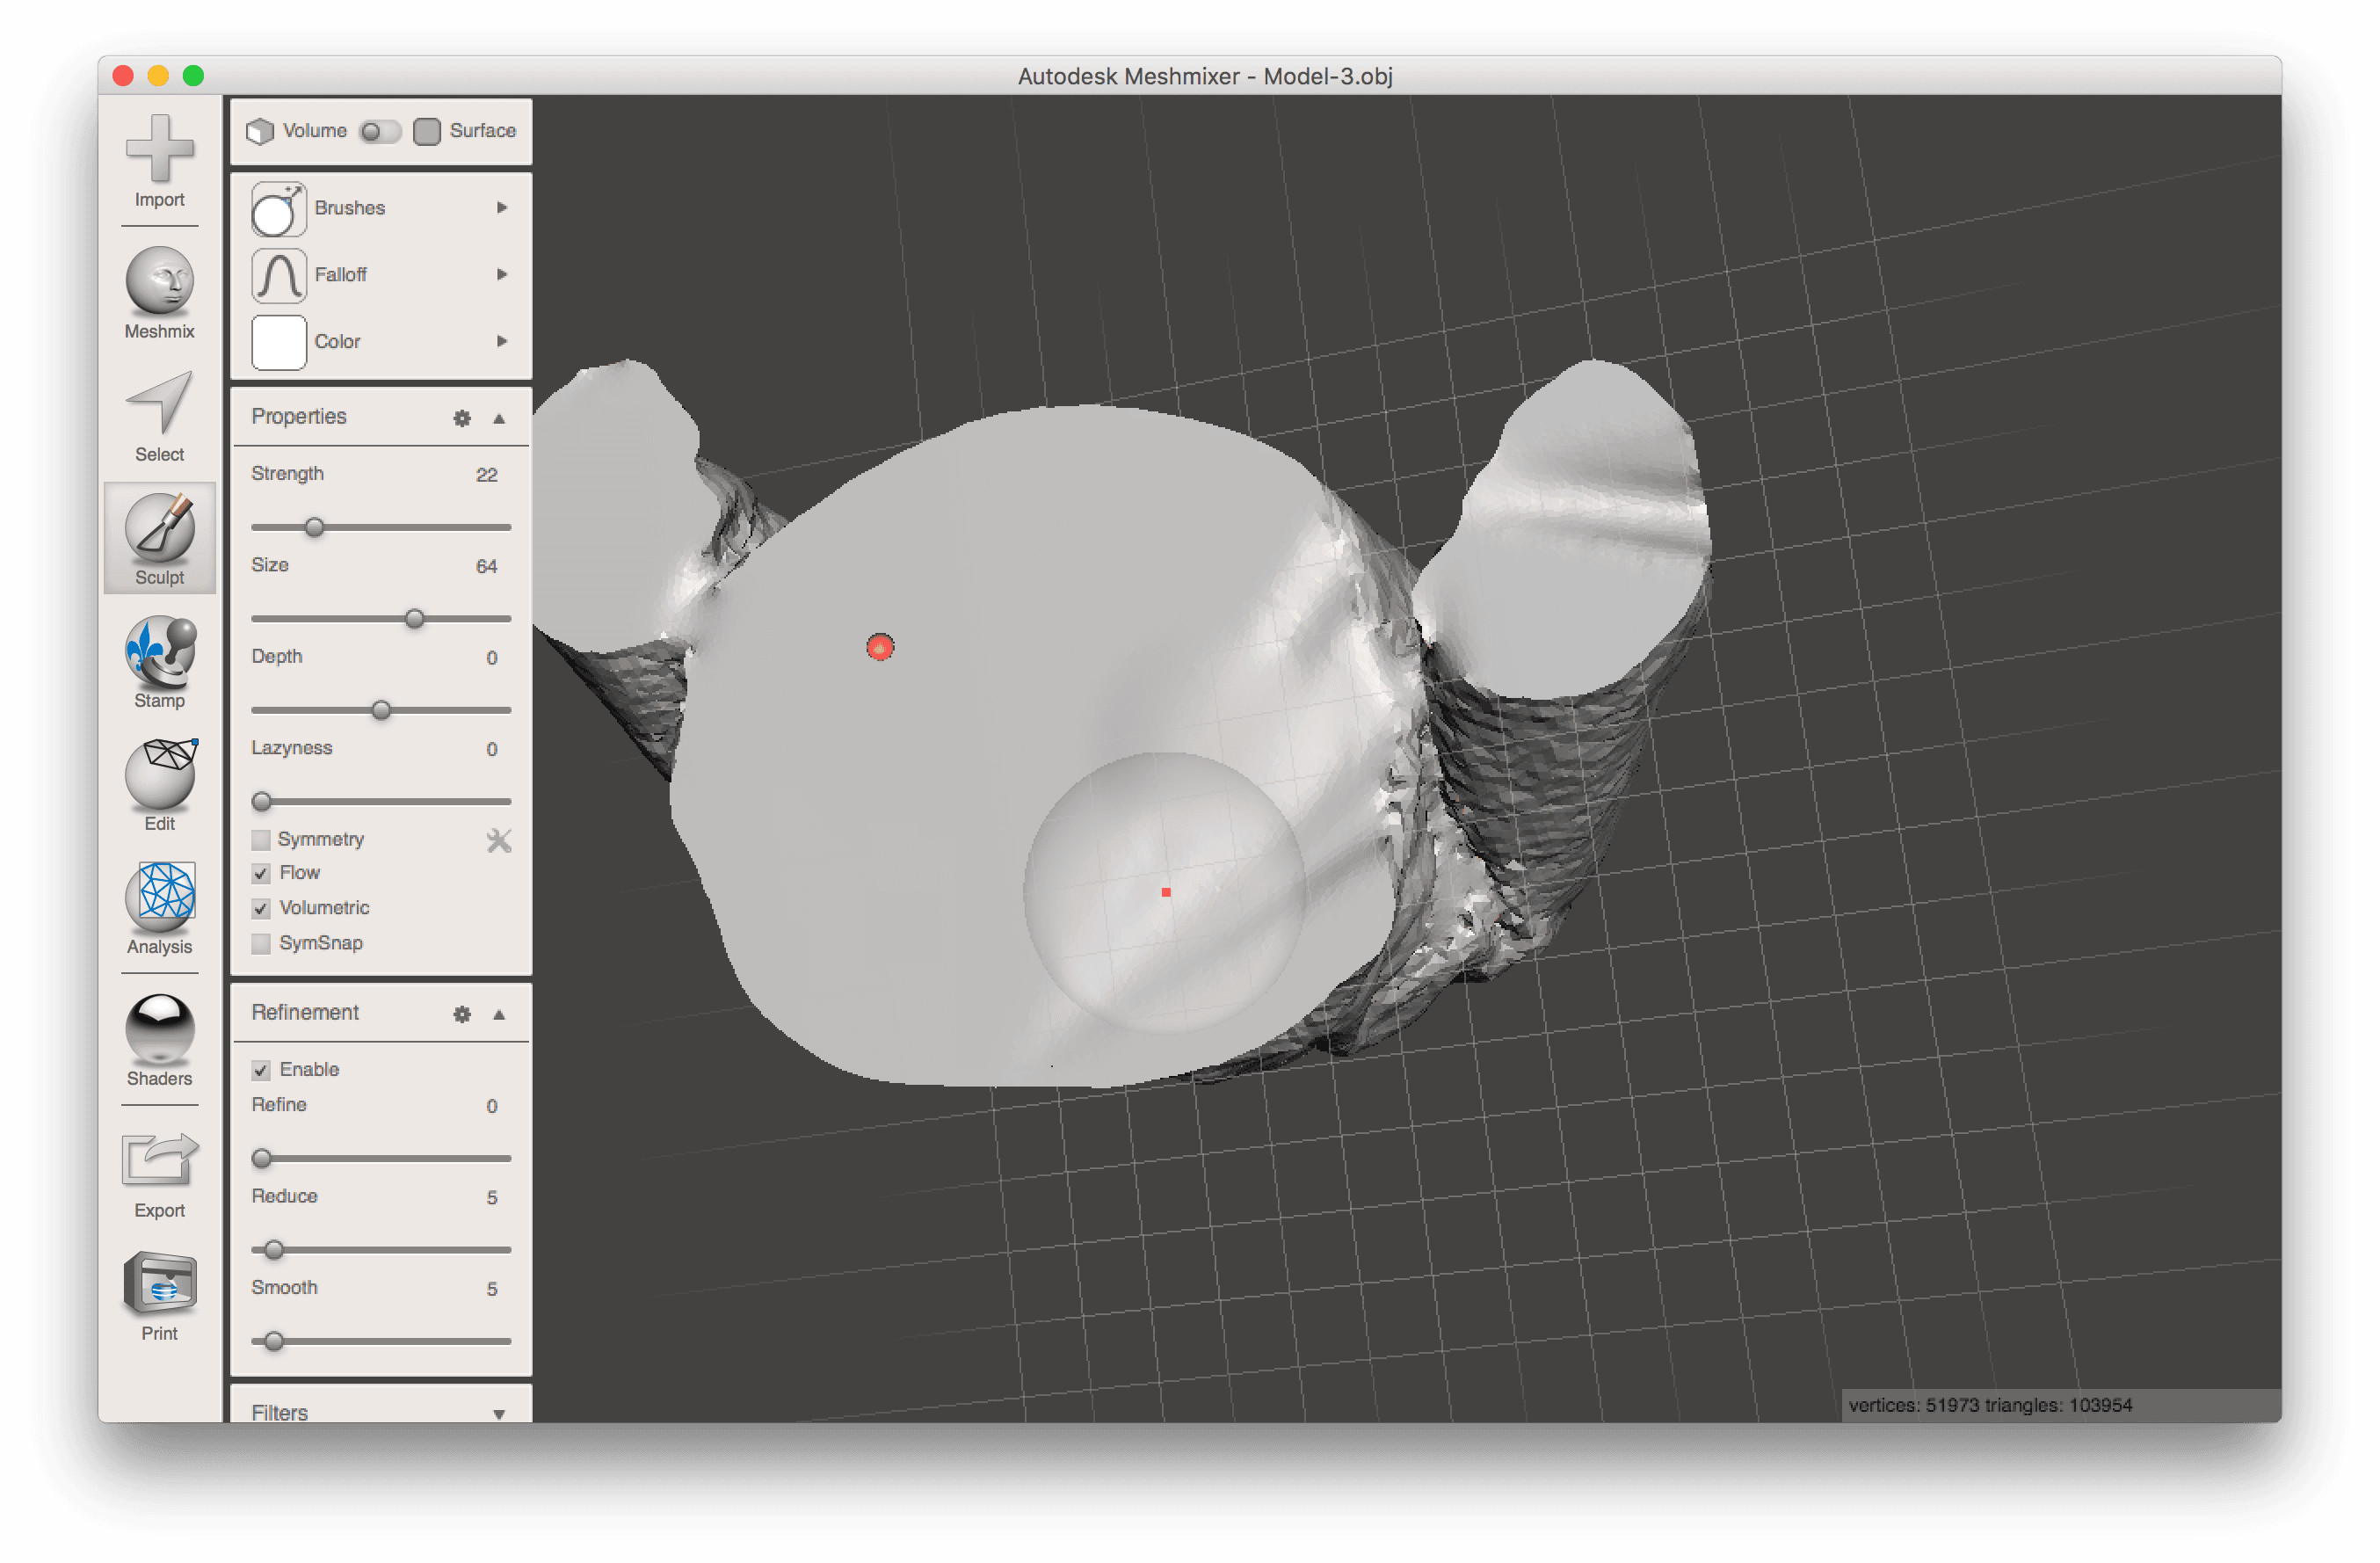Image resolution: width=2380 pixels, height=1563 pixels.
Task: Click the Refine slider handle
Action: 262,1159
